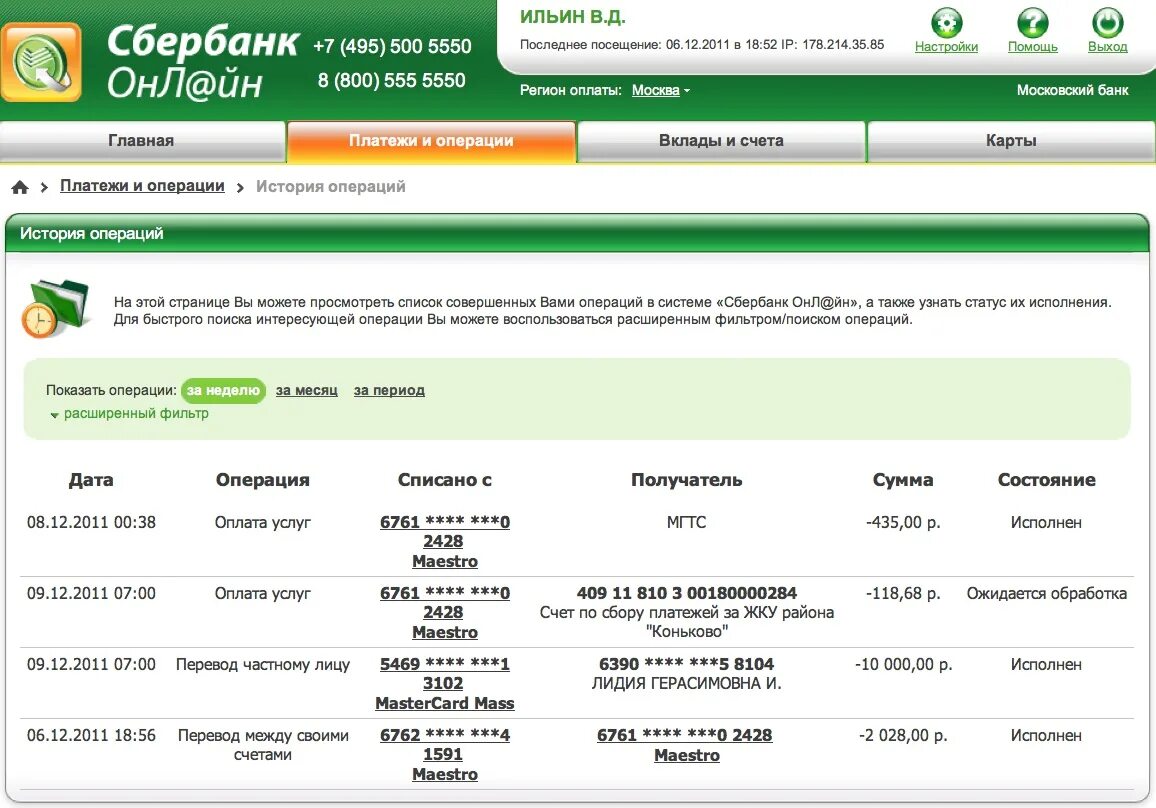
Task: Click the date 08.12.2011 00:38
Action: tap(91, 522)
